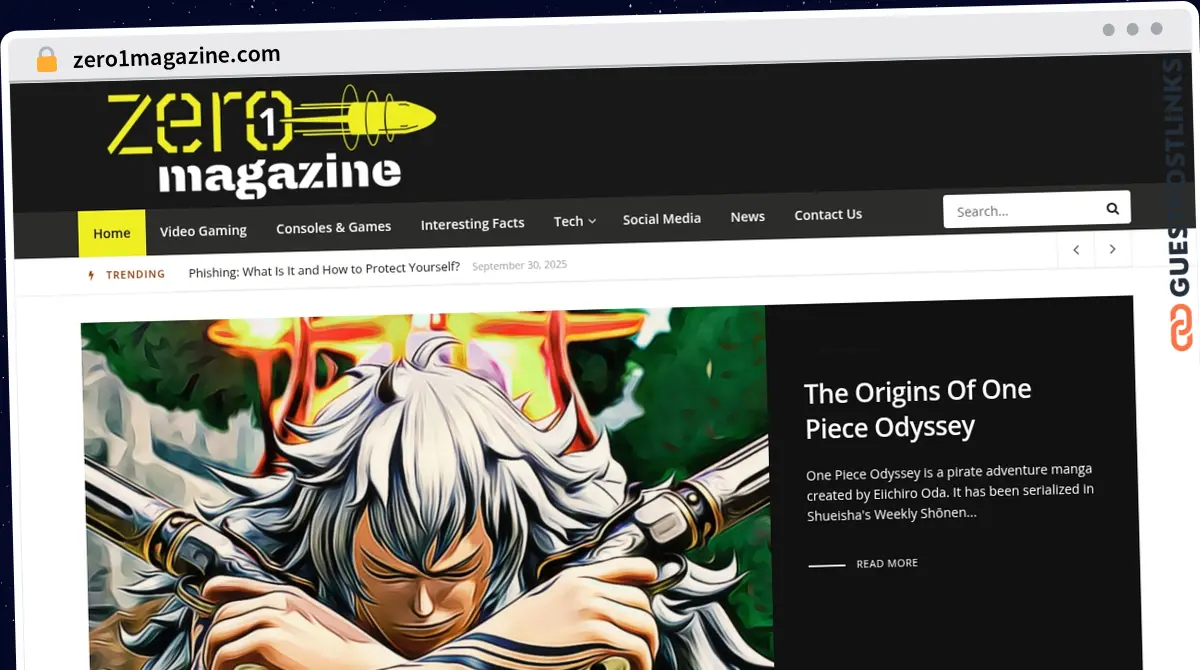Open the Social Media menu item
The width and height of the screenshot is (1200, 670).
[x=662, y=219]
